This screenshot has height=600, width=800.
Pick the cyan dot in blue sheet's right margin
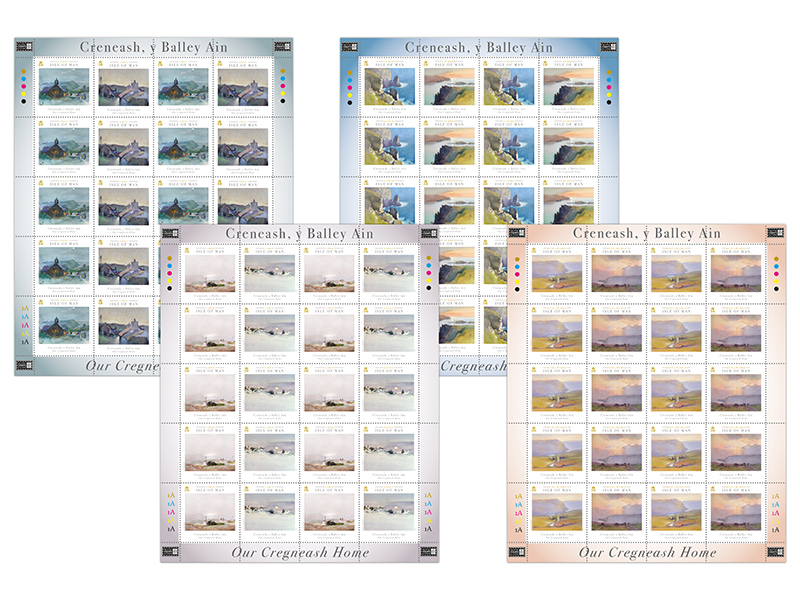point(609,80)
